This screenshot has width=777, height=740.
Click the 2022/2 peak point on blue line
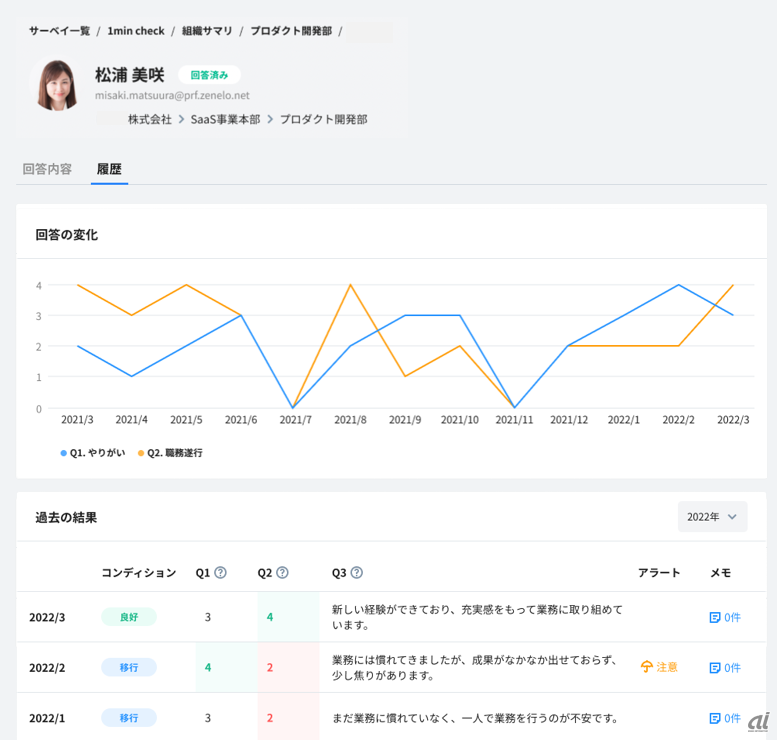(x=679, y=285)
